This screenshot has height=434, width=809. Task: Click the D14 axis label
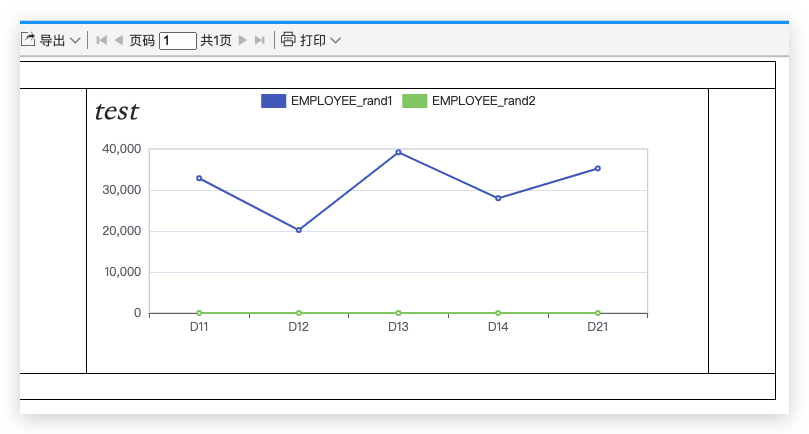click(x=498, y=327)
